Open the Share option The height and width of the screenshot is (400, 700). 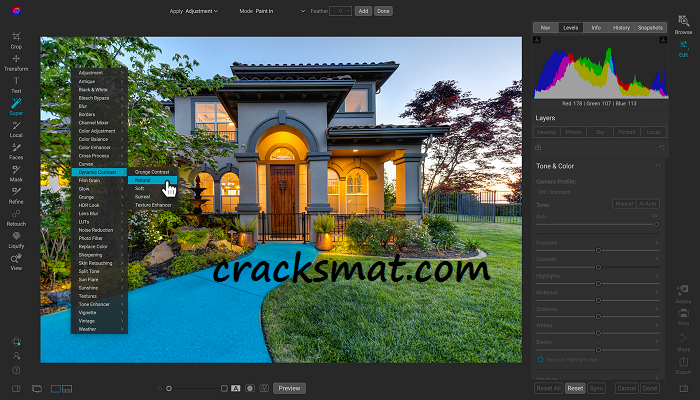pos(683,342)
